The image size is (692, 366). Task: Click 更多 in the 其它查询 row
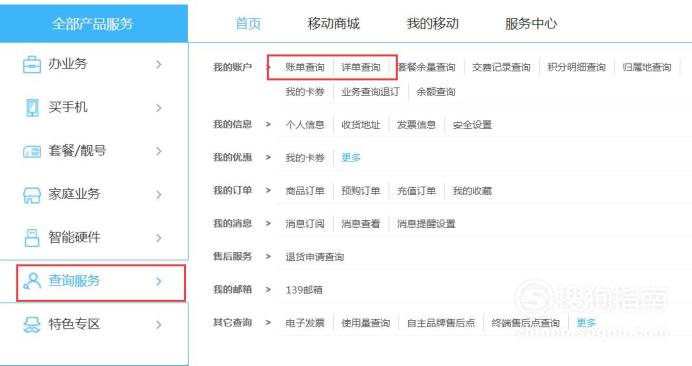(586, 323)
